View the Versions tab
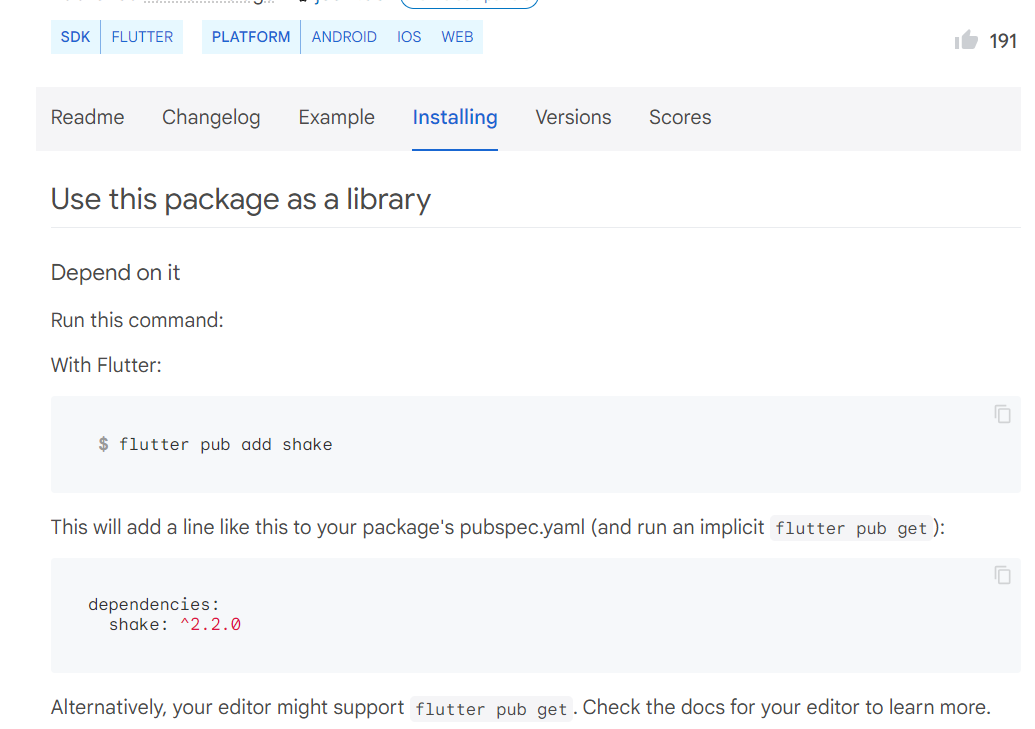Viewport: 1035px width, 729px height. point(573,118)
